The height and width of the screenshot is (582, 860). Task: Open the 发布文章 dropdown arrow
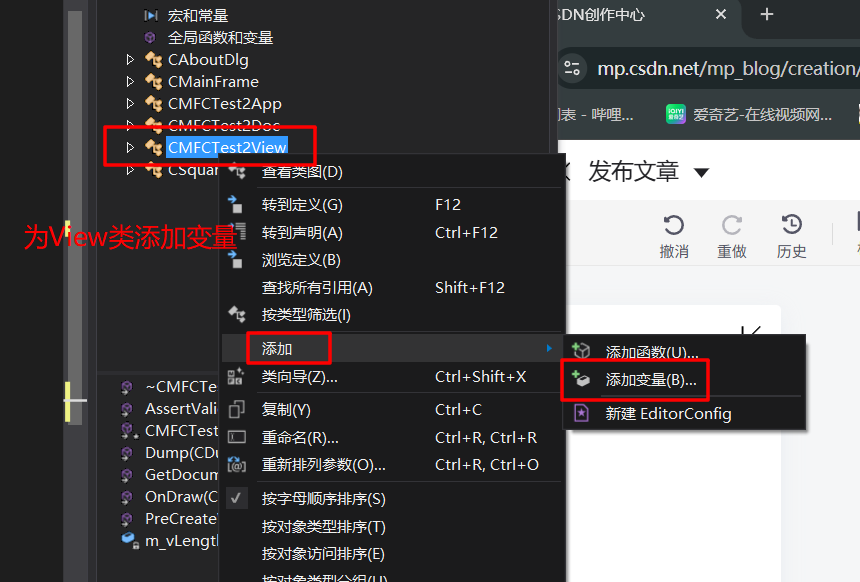(701, 173)
